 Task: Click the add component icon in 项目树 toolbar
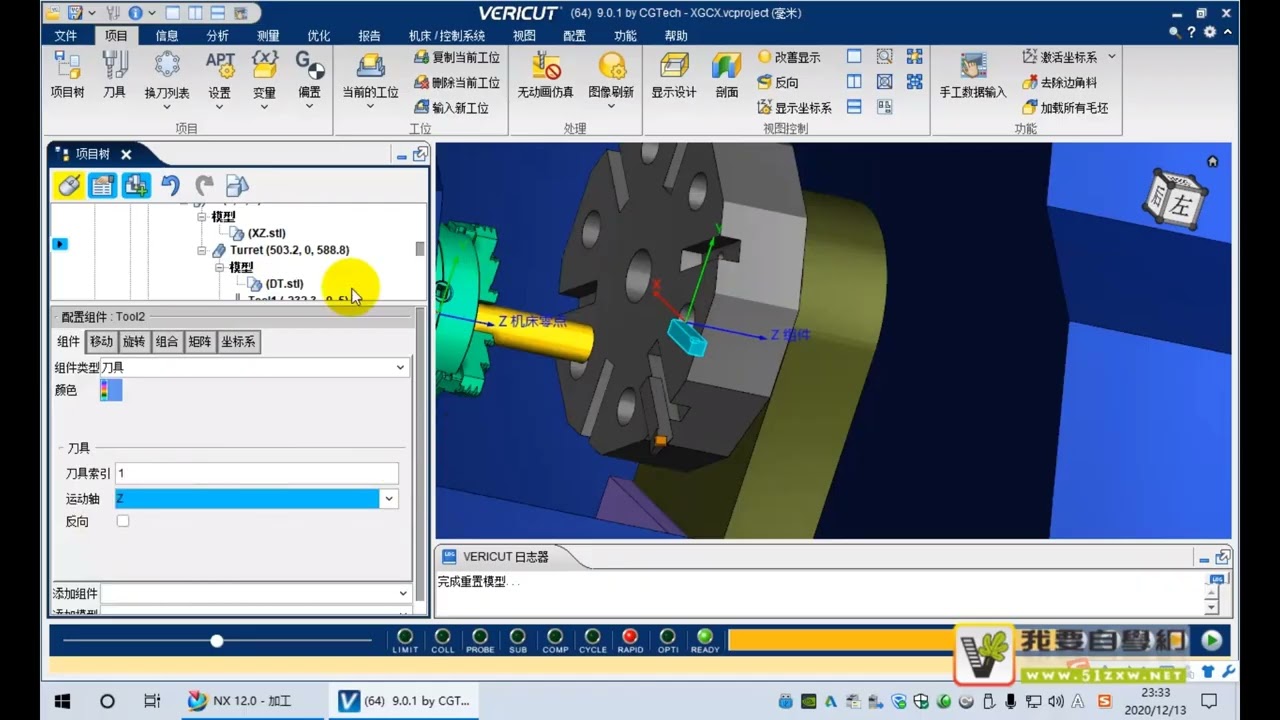(136, 185)
